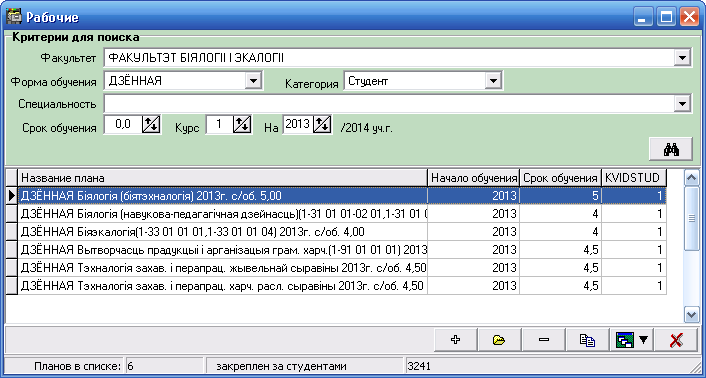Sort by Начало обучения column header
Image resolution: width=706 pixels, height=378 pixels.
(474, 178)
